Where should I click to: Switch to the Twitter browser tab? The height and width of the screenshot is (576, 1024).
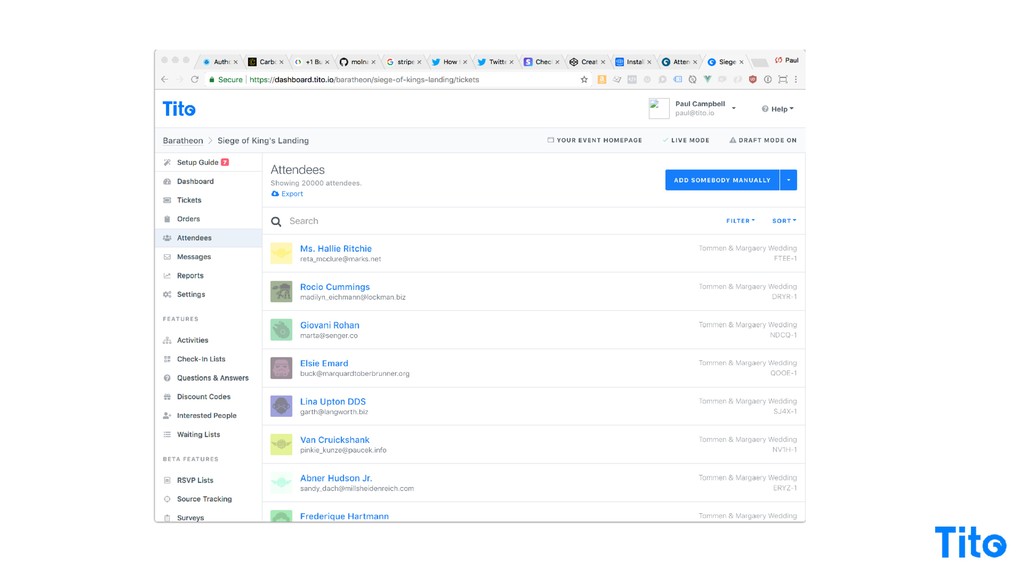[495, 62]
